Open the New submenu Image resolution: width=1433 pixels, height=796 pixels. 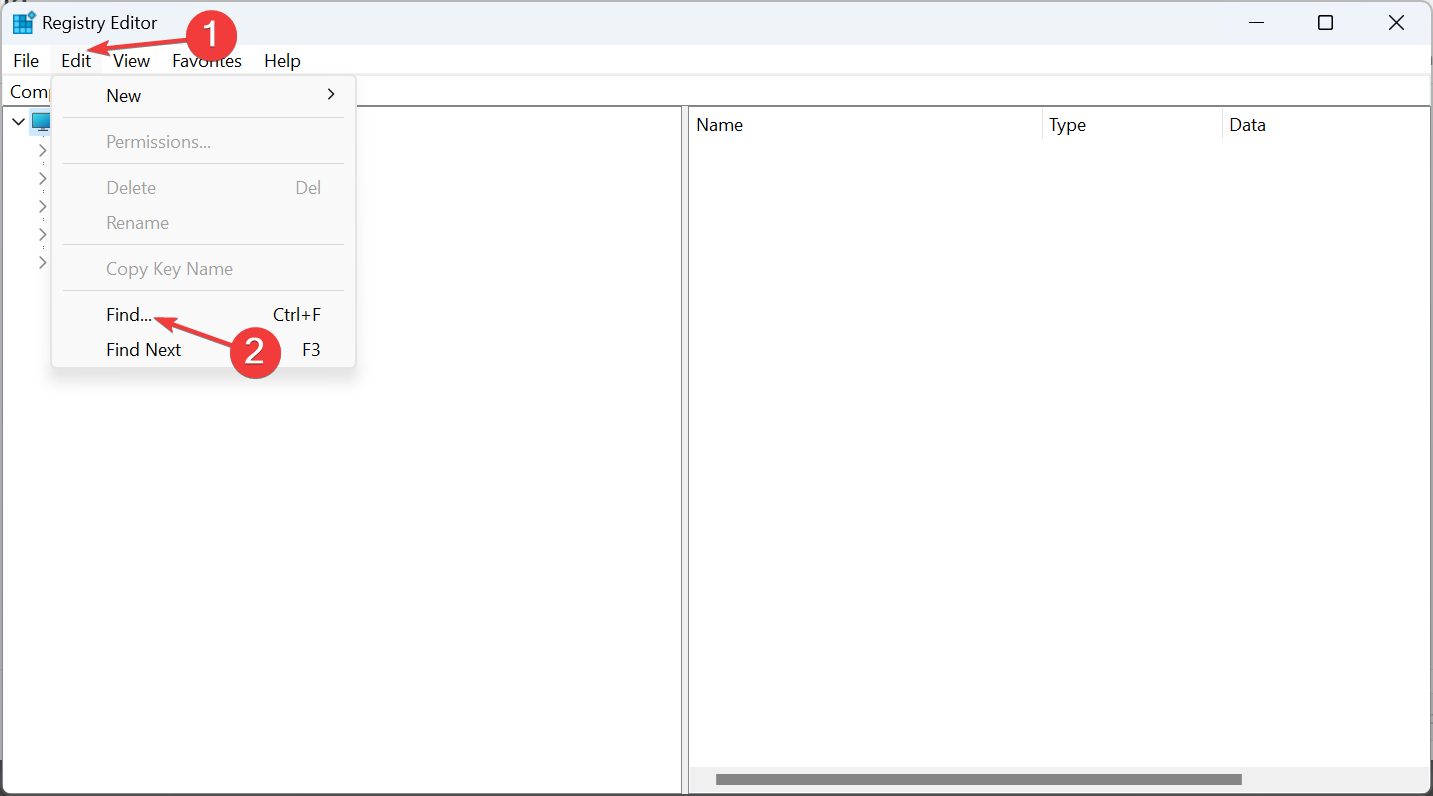pos(203,96)
